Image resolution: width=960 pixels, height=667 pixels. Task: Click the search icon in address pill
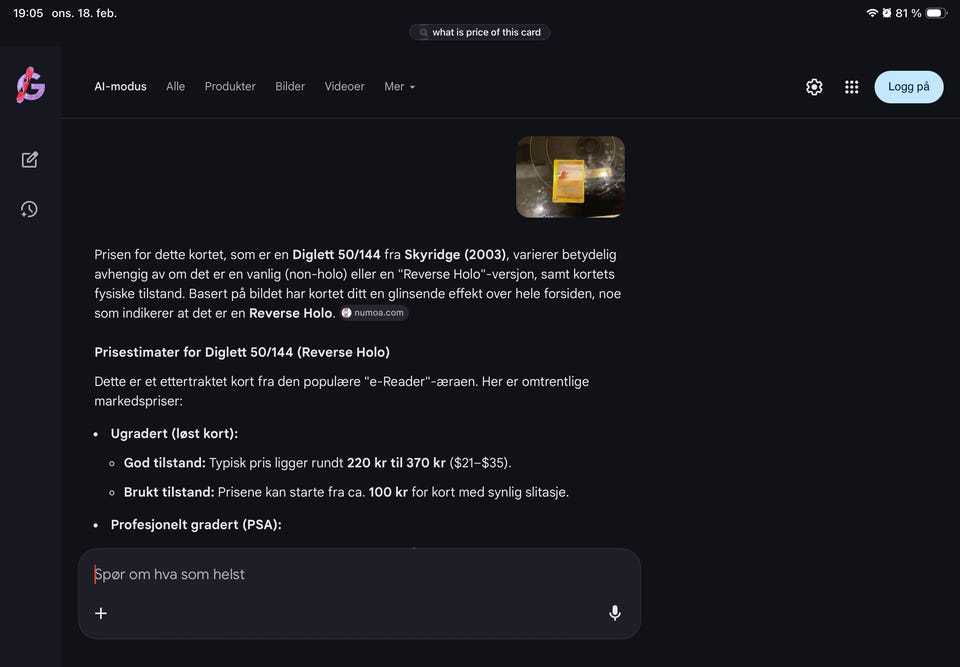(x=423, y=32)
